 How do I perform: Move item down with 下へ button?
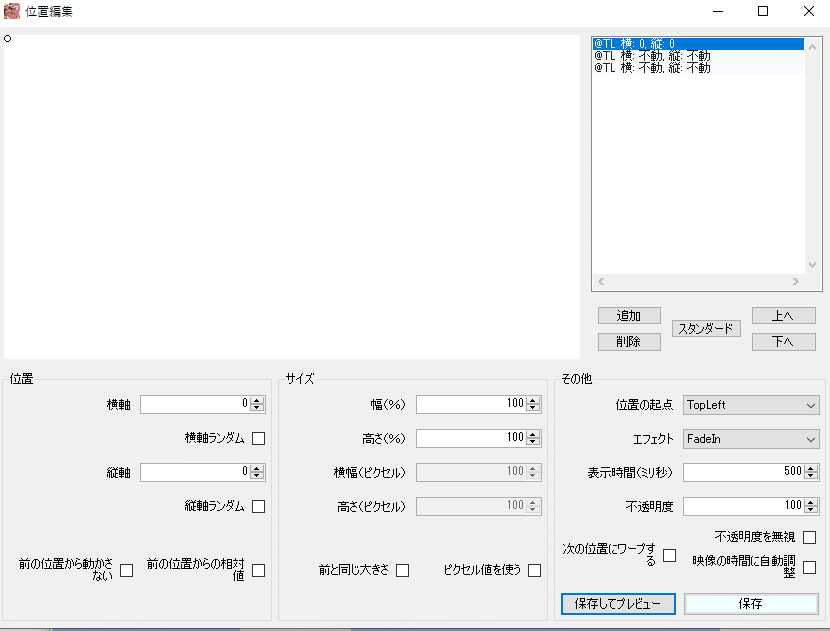tap(783, 342)
